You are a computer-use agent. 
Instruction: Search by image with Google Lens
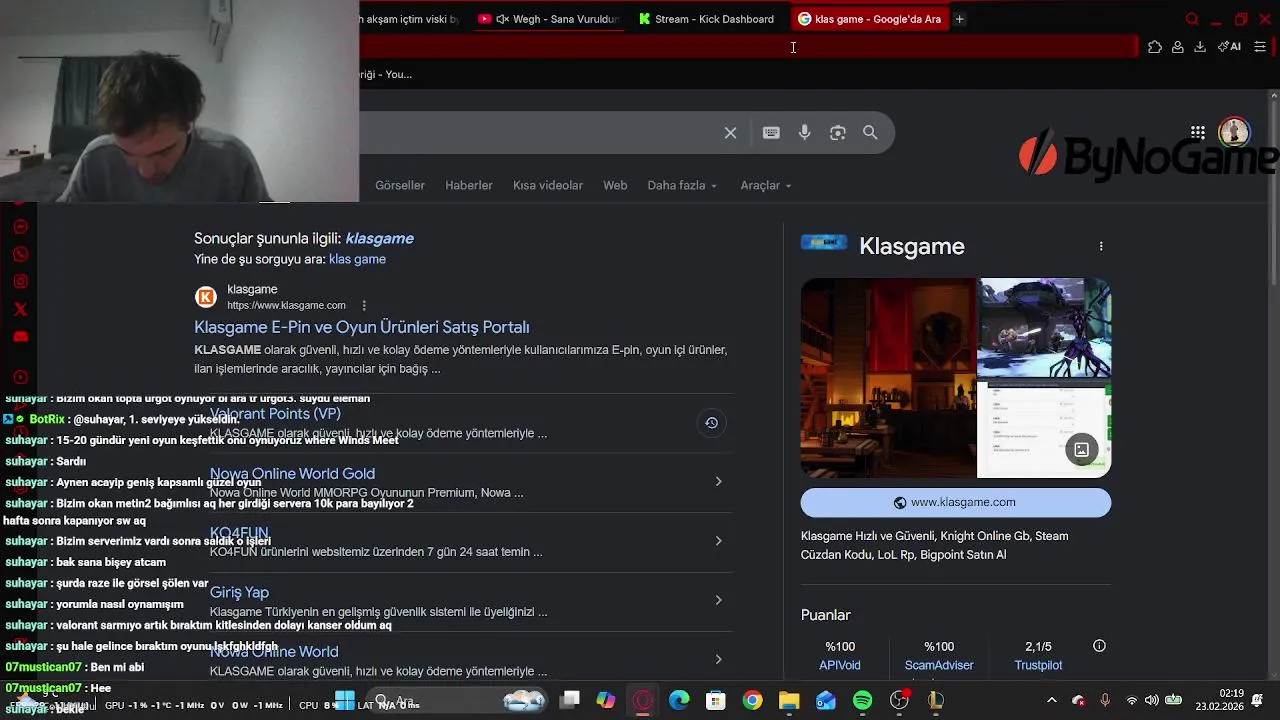click(838, 133)
